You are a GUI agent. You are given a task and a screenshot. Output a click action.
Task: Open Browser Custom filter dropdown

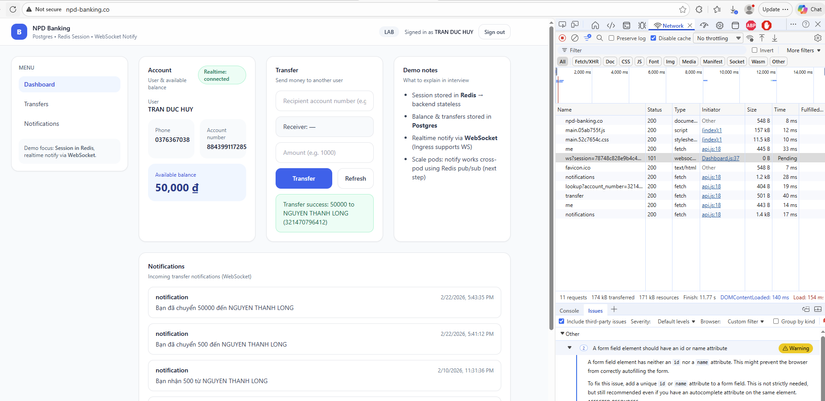click(747, 321)
